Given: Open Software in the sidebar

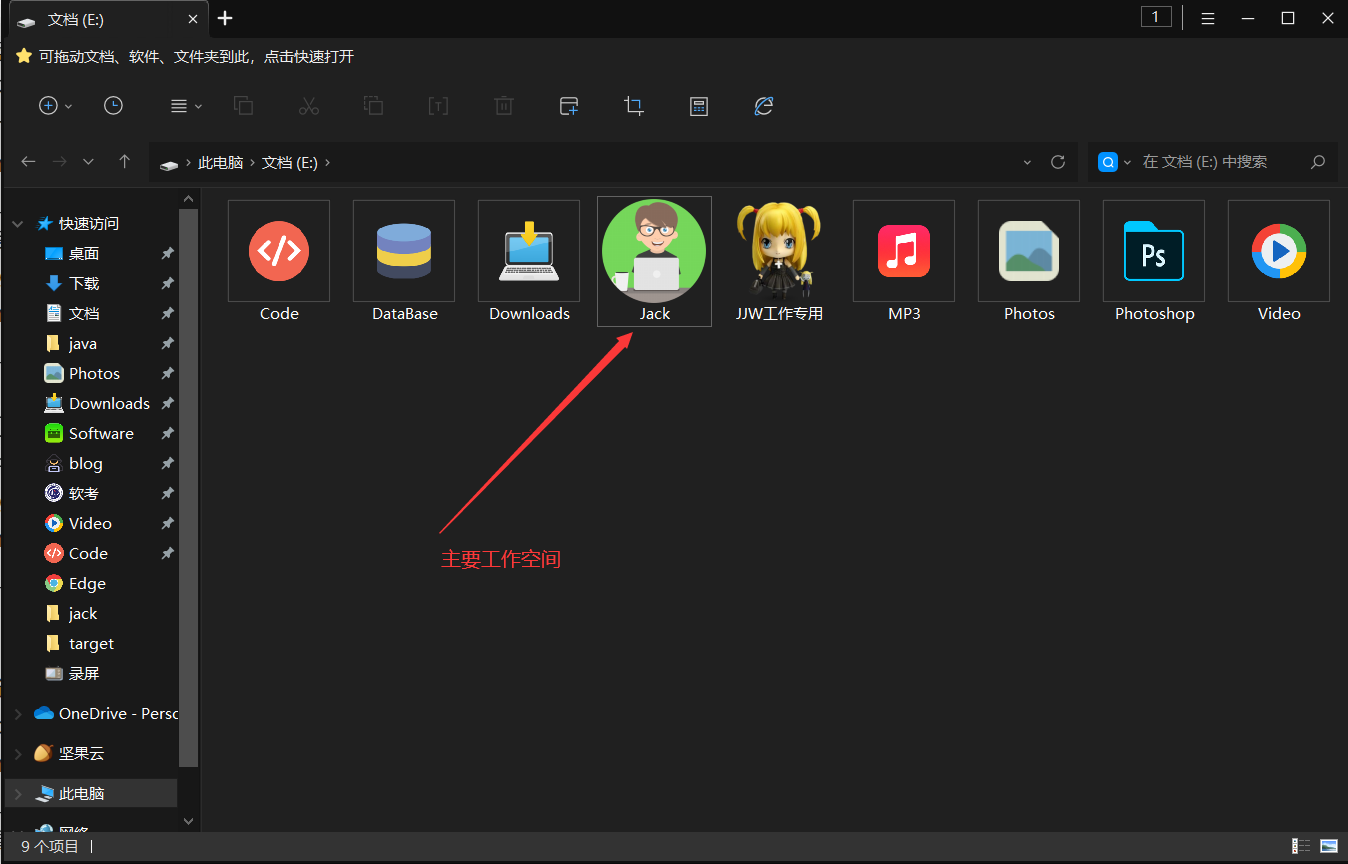Looking at the screenshot, I should (90, 434).
